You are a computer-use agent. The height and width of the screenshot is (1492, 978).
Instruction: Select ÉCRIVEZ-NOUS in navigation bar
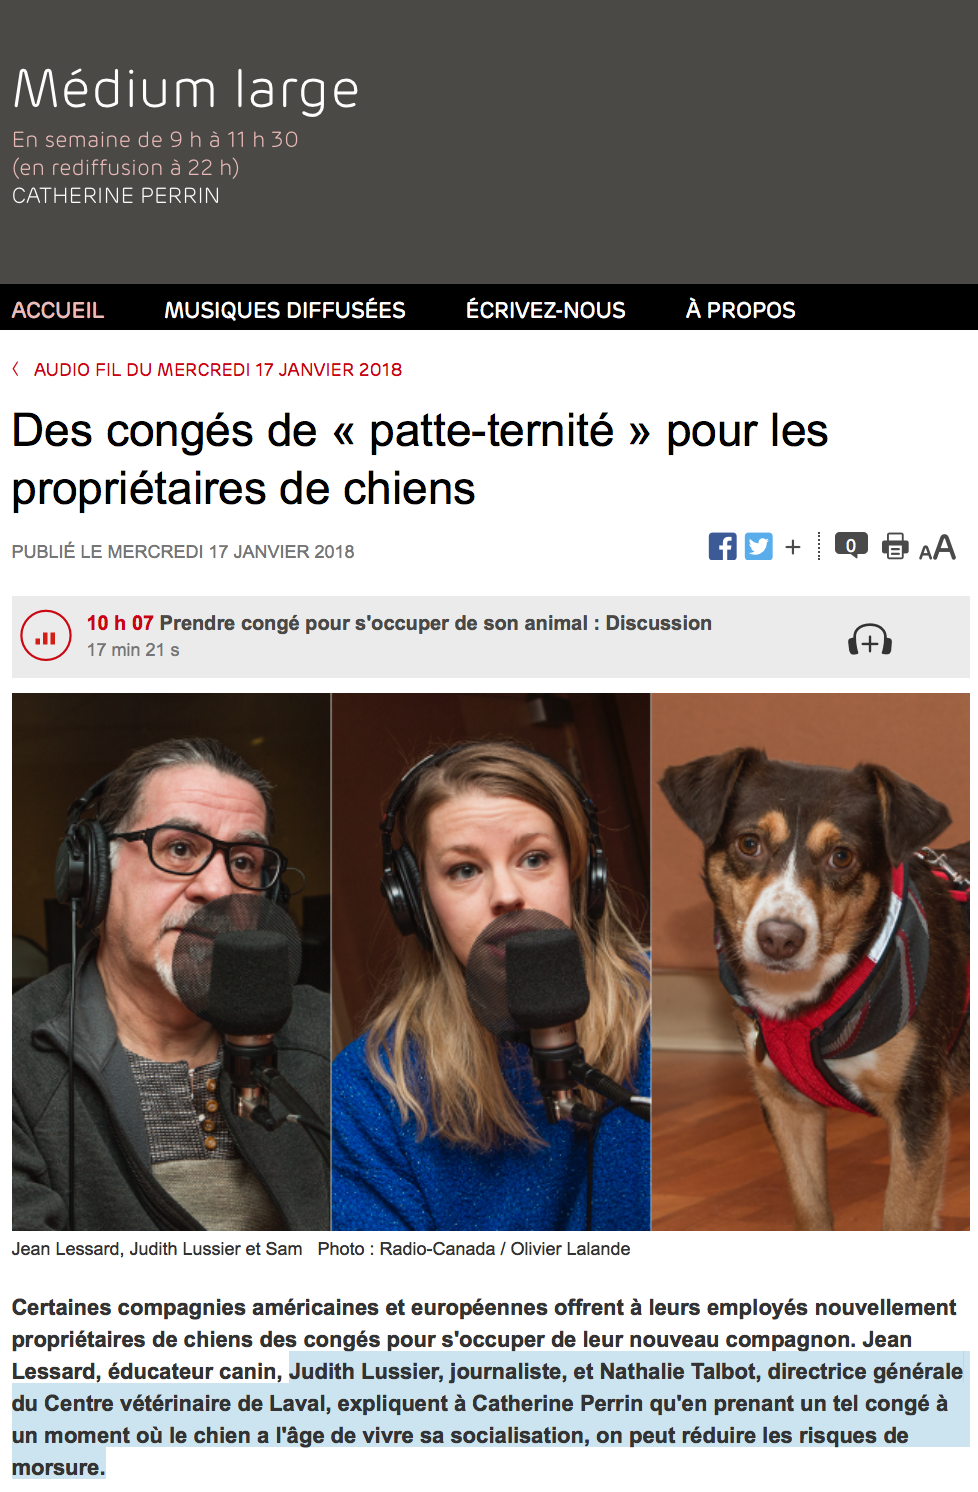[x=546, y=310]
